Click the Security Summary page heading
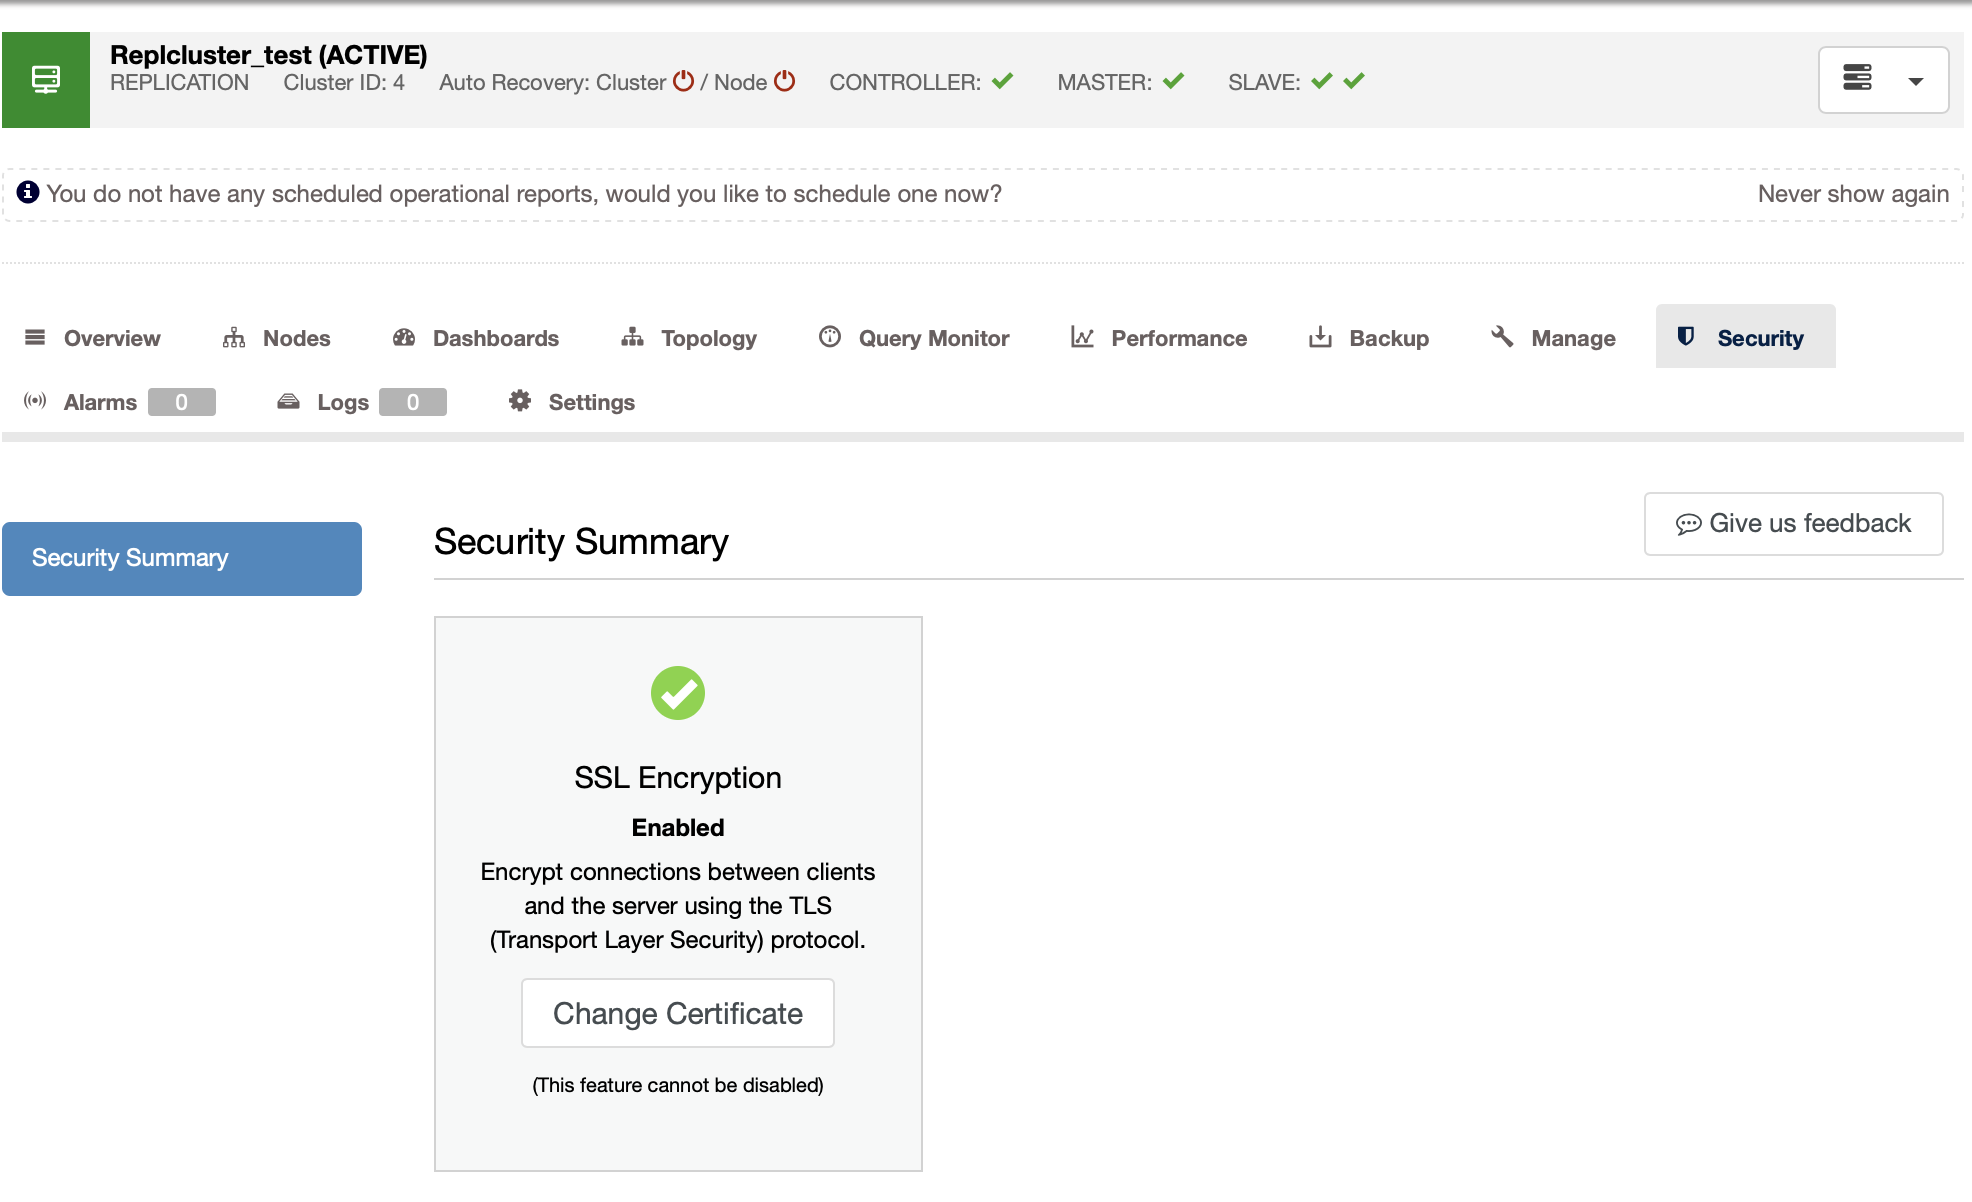Screen dimensions: 1972x1202 tap(581, 542)
